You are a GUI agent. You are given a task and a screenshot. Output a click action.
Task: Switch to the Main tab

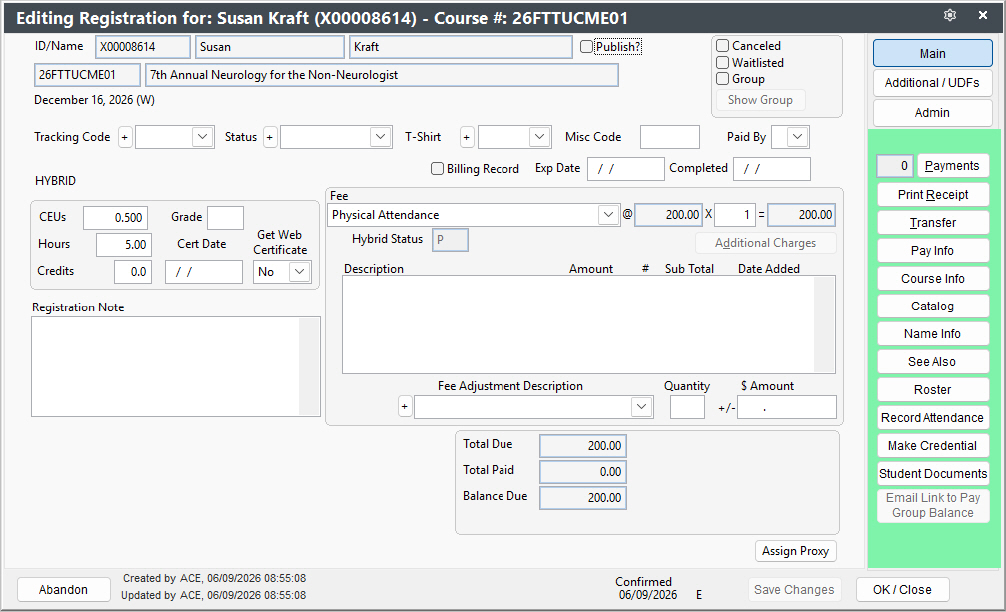click(932, 54)
